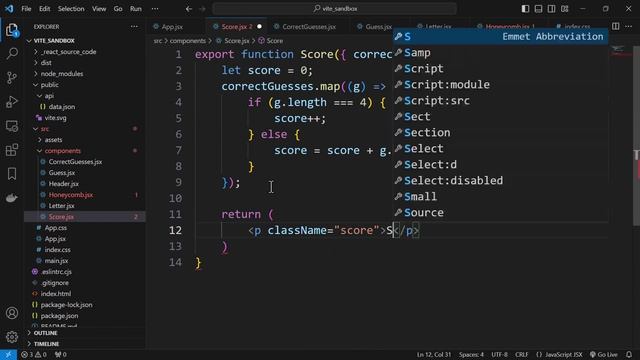
Task: Open Remote Explorer view
Action: coord(12,126)
